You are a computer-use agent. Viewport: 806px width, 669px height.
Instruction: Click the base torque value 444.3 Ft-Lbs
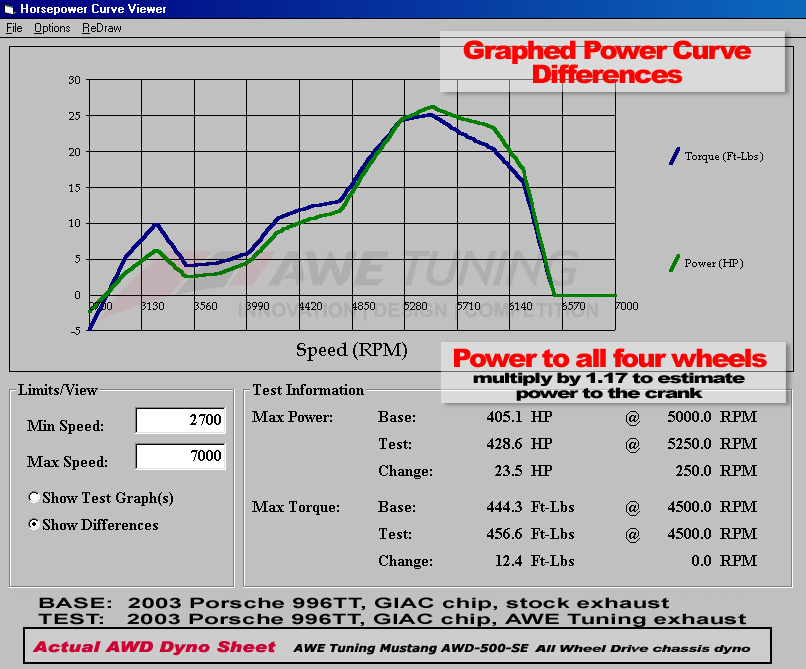(x=530, y=507)
